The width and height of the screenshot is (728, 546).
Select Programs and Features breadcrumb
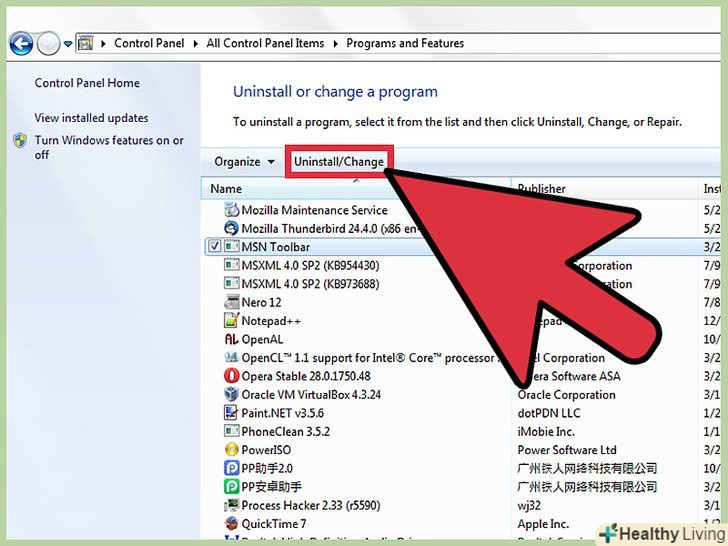point(405,43)
